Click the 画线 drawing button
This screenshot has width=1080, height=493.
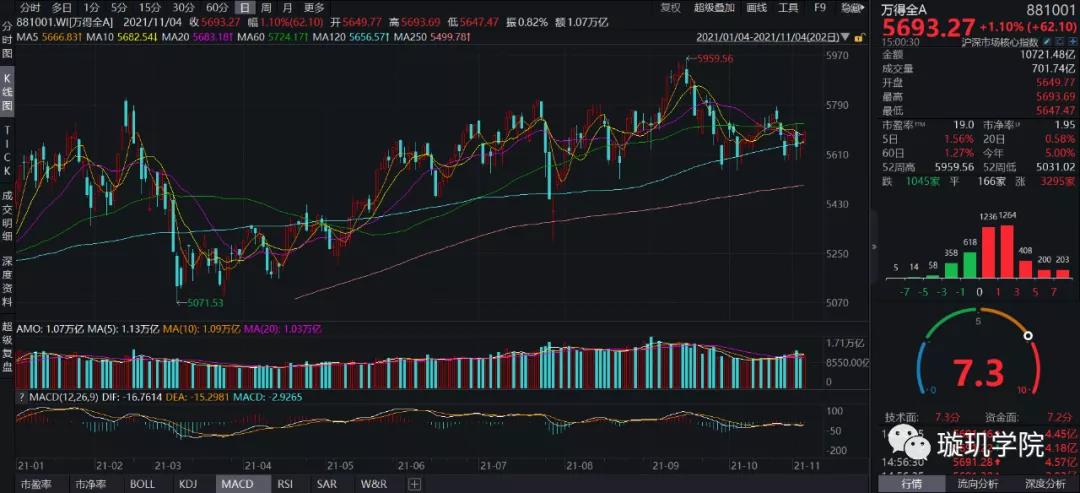click(756, 8)
